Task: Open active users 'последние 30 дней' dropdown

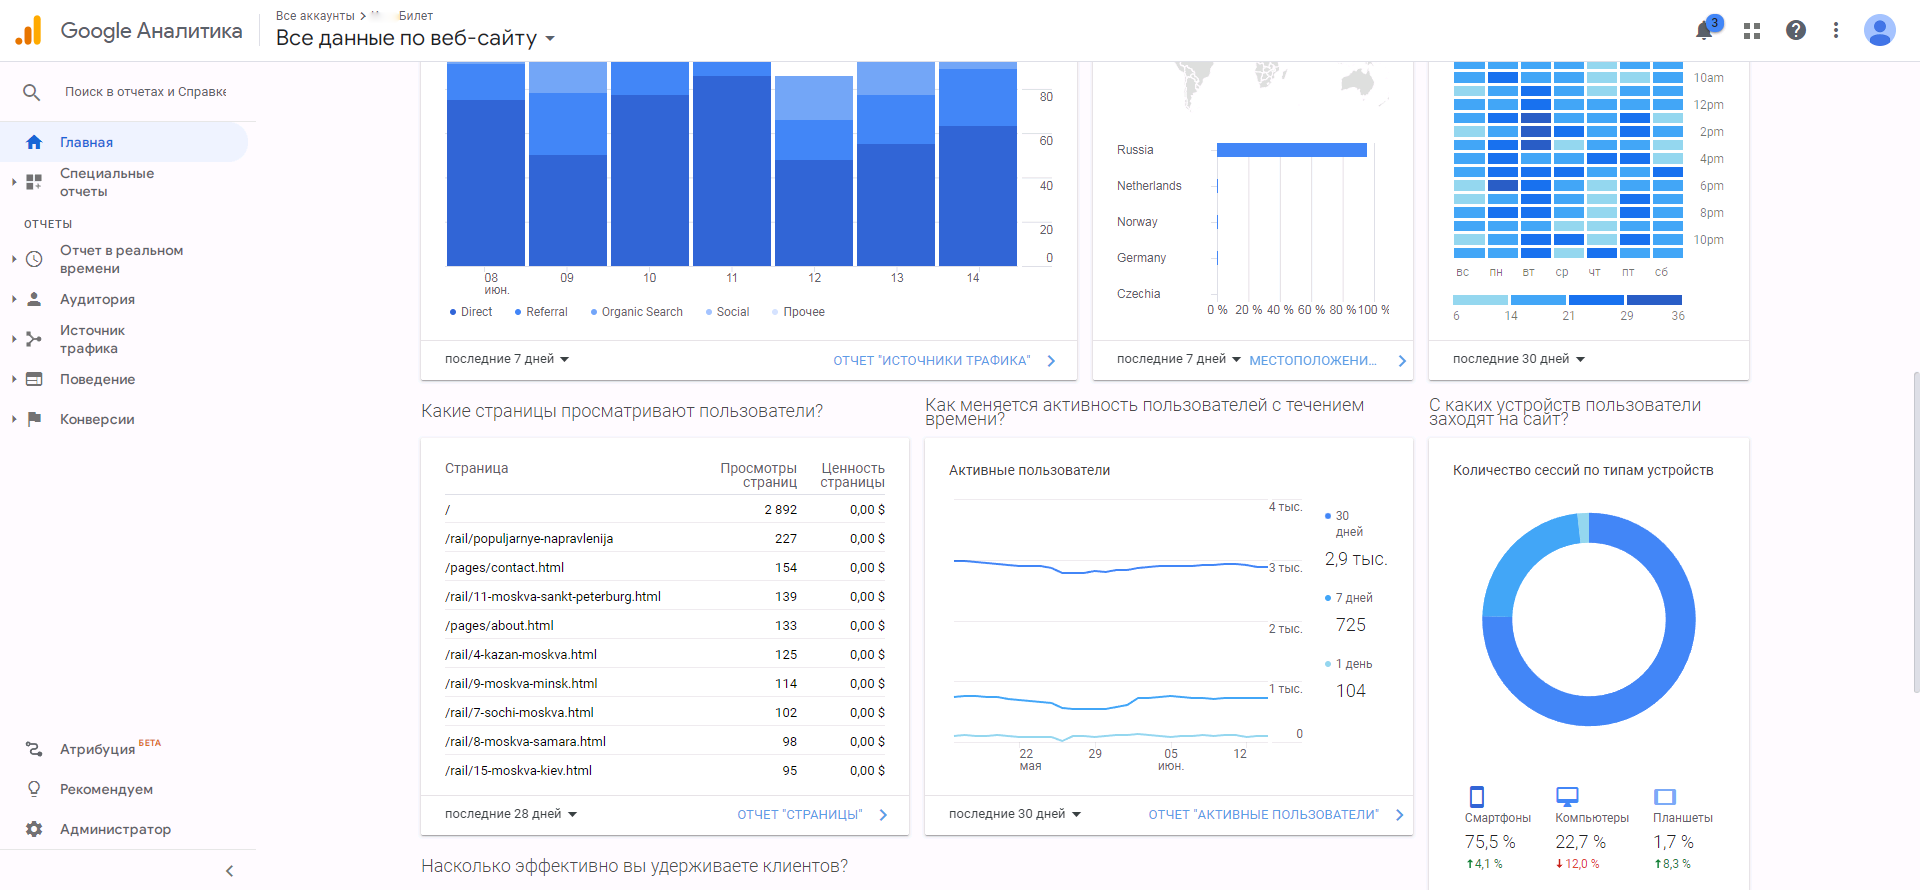Action: click(x=1015, y=814)
